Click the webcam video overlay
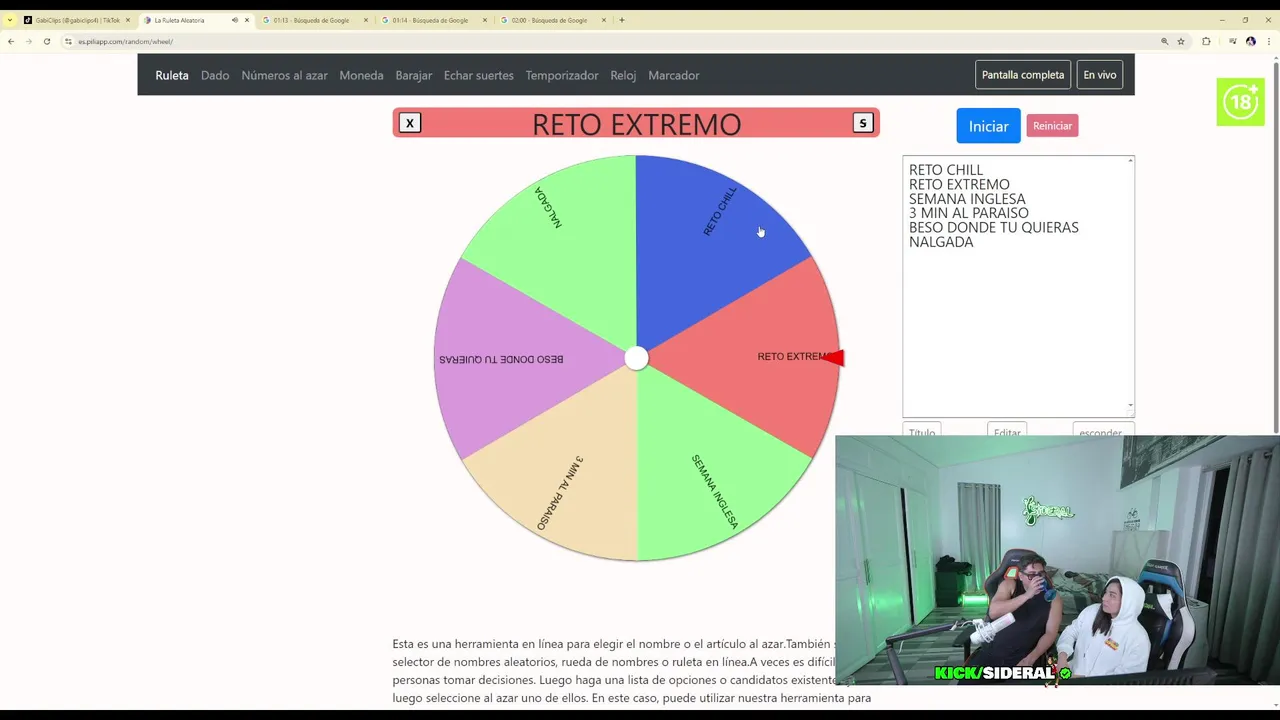Viewport: 1280px width, 720px height. pyautogui.click(x=1057, y=560)
